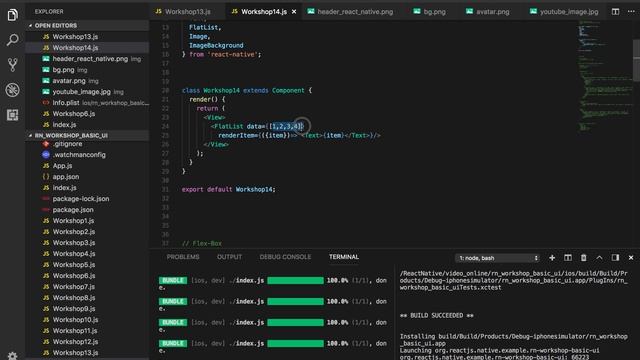Click the EXPLORER sidebar title
Viewport: 640px width, 360px height.
pos(49,12)
